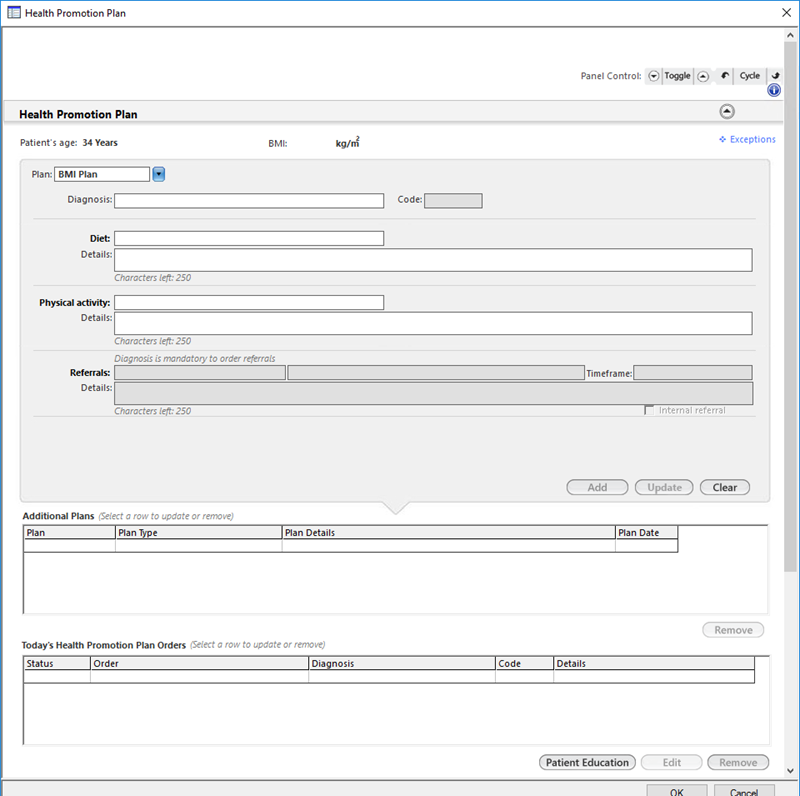Click the BMI Plan combo box field
The width and height of the screenshot is (800, 796).
click(102, 175)
